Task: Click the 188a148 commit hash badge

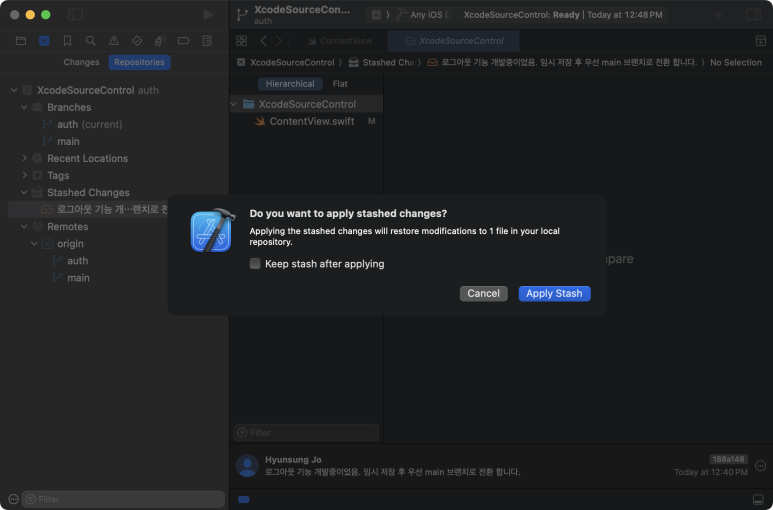Action: tap(728, 459)
